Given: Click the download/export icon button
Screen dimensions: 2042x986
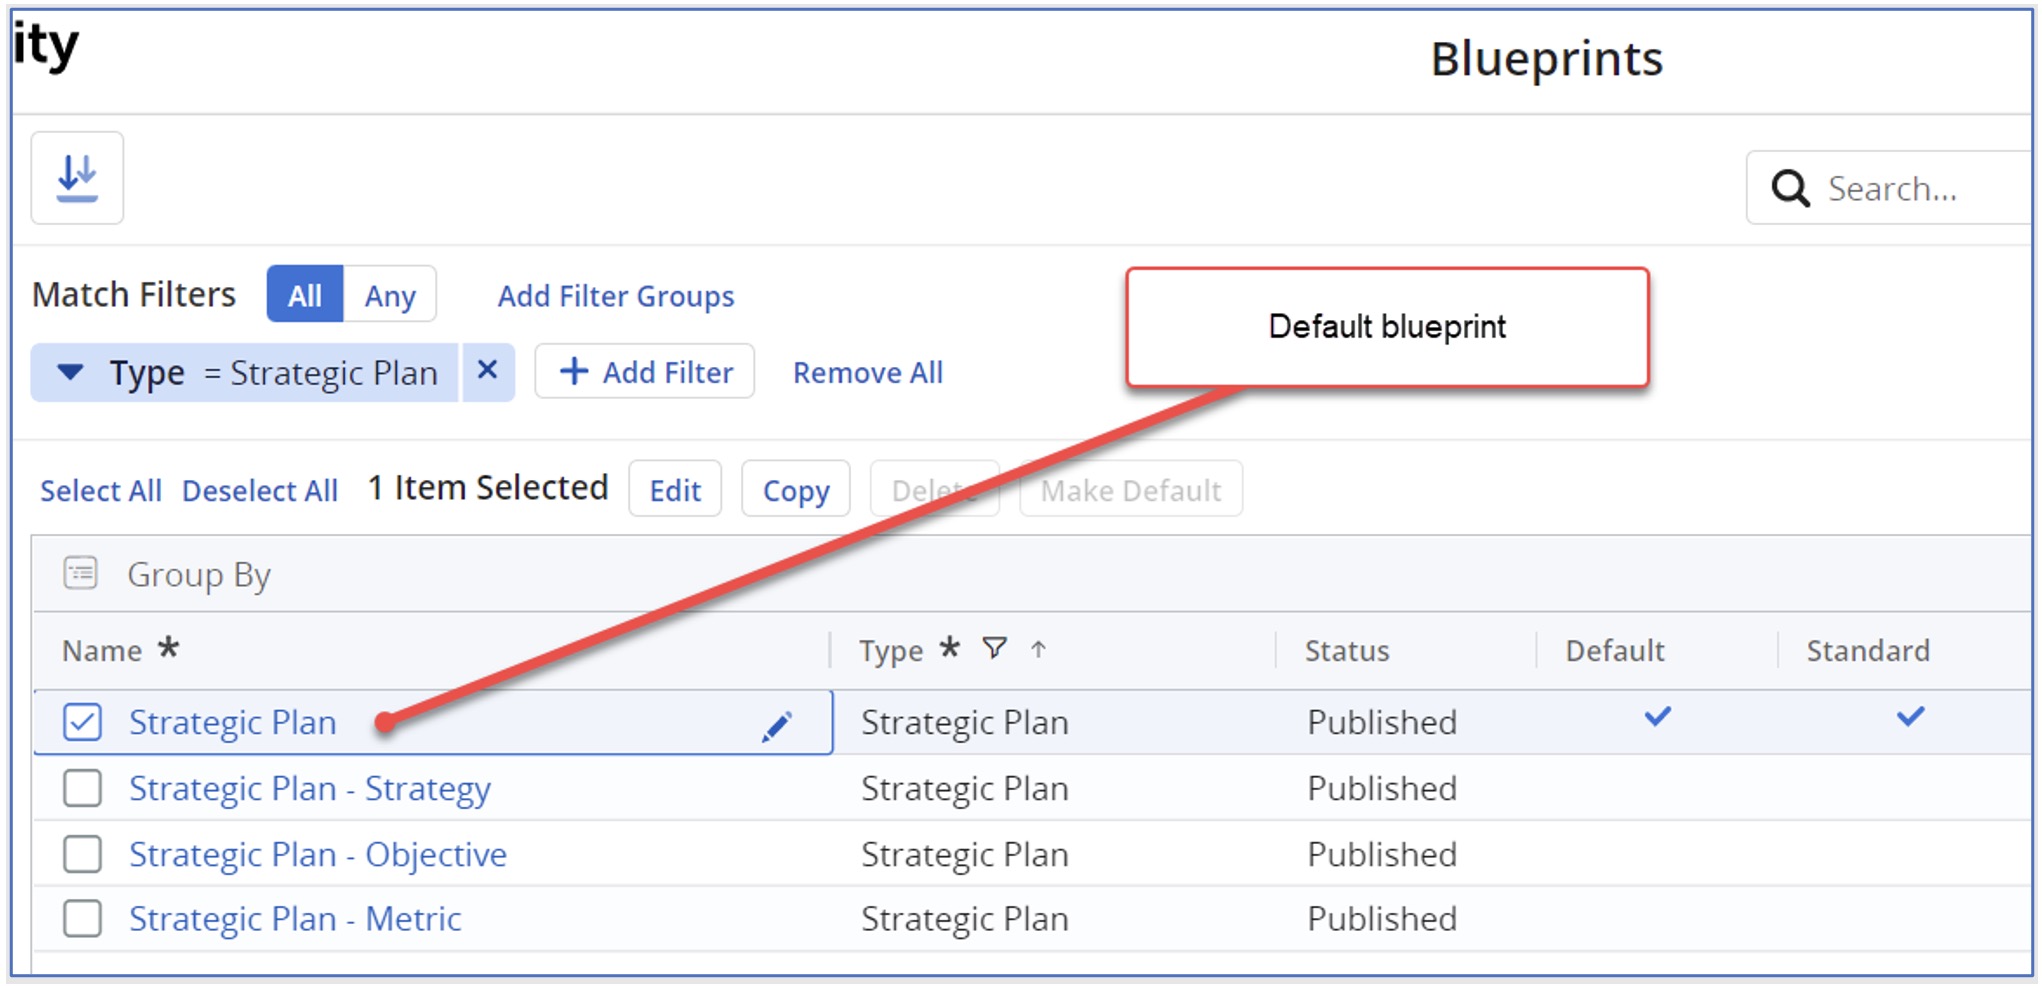Looking at the screenshot, I should click(x=77, y=178).
